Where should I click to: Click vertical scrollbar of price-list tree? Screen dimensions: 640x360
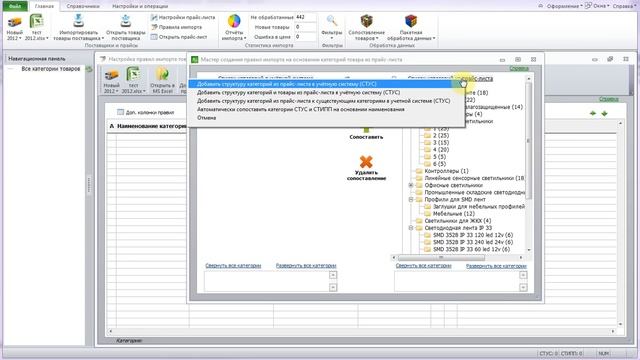[x=529, y=140]
